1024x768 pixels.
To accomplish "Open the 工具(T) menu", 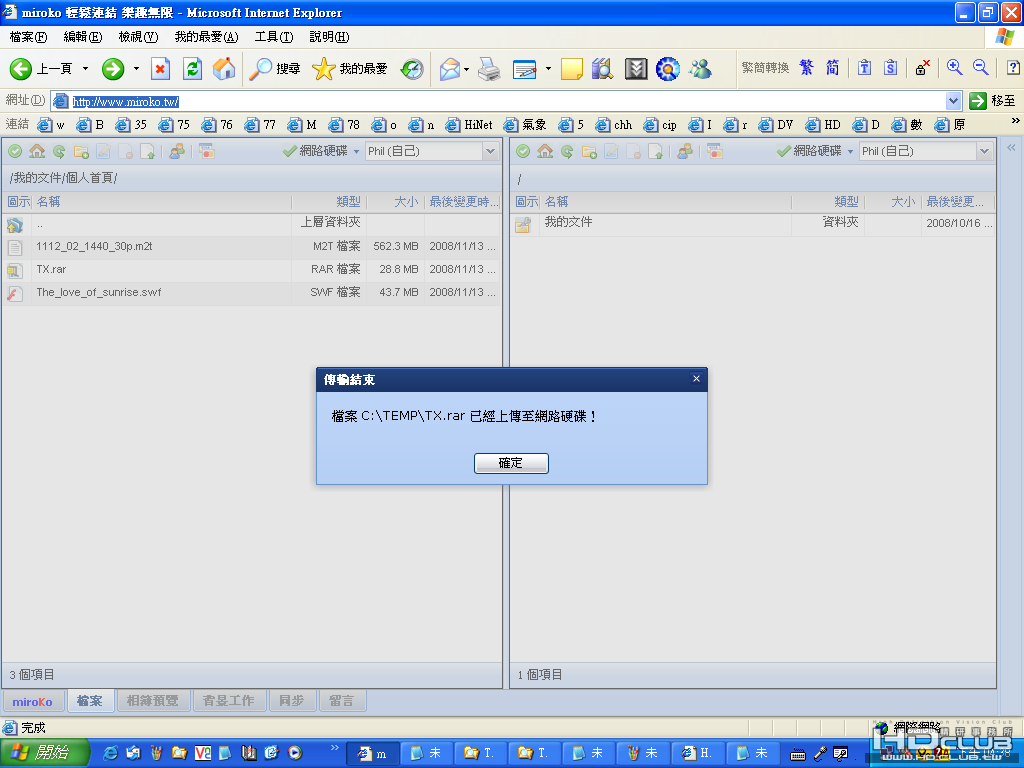I will pos(274,37).
